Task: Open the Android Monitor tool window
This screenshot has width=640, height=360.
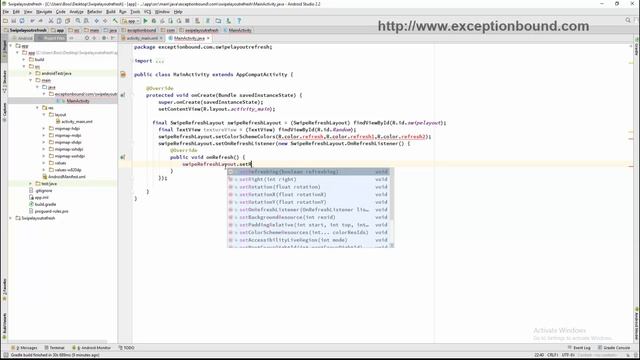Action: (92, 348)
